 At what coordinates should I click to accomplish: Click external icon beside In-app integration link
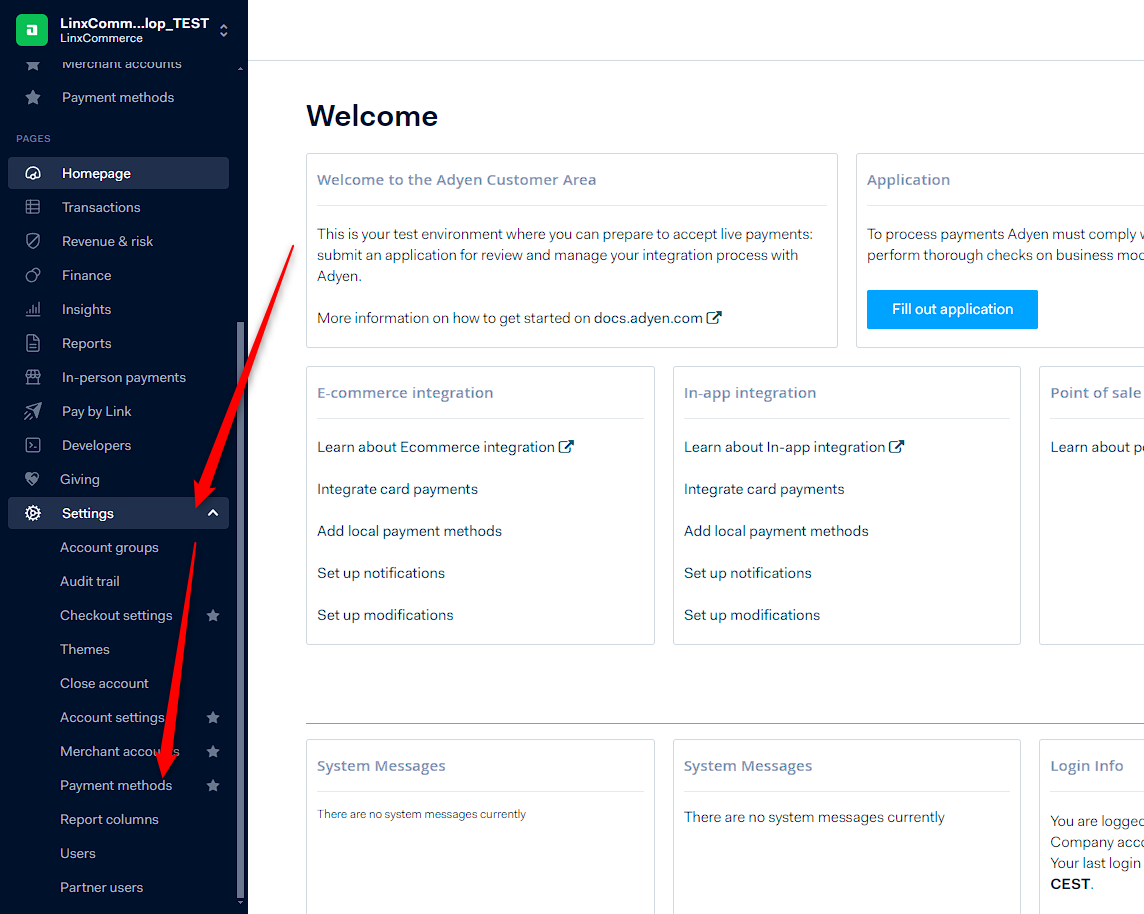[897, 446]
